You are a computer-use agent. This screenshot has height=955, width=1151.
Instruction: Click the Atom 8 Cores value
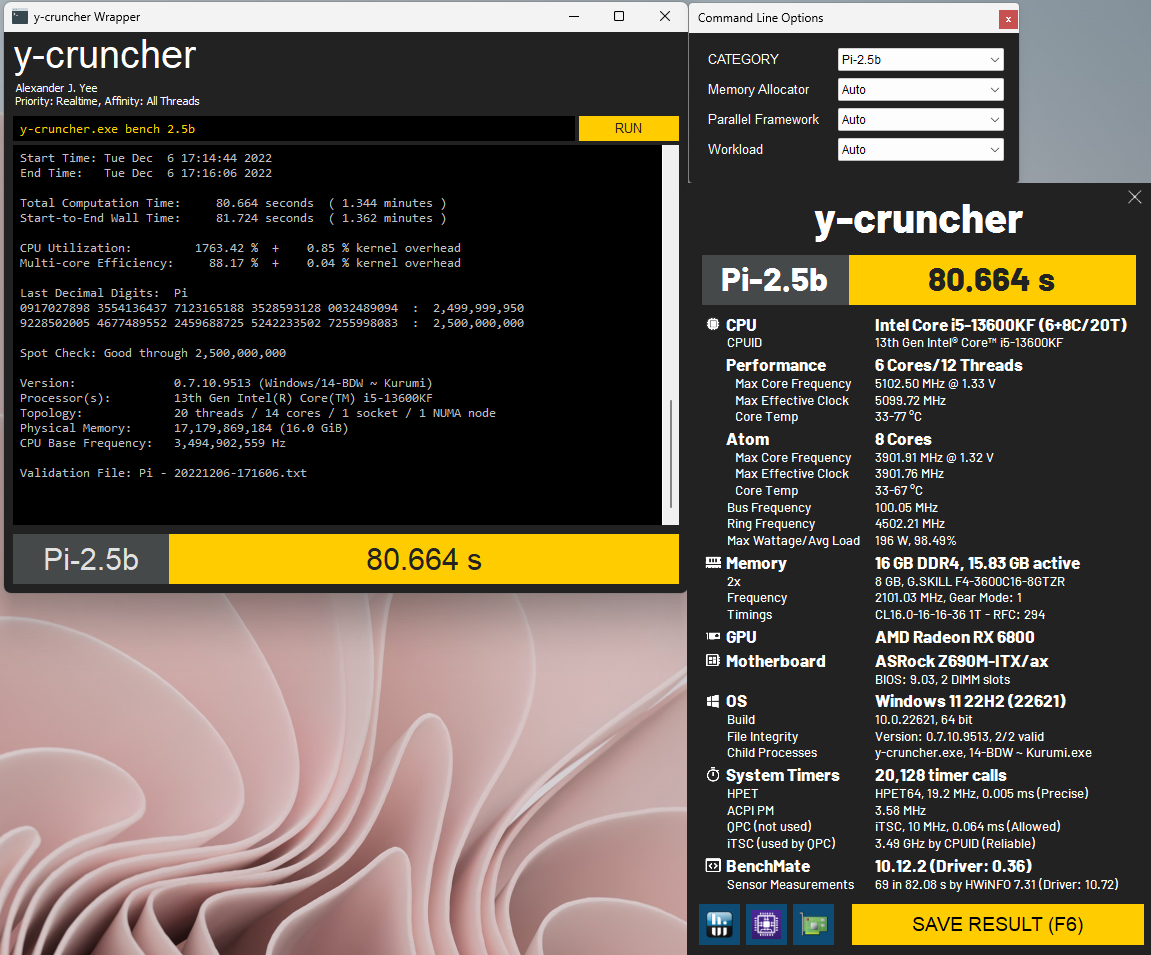coord(903,439)
